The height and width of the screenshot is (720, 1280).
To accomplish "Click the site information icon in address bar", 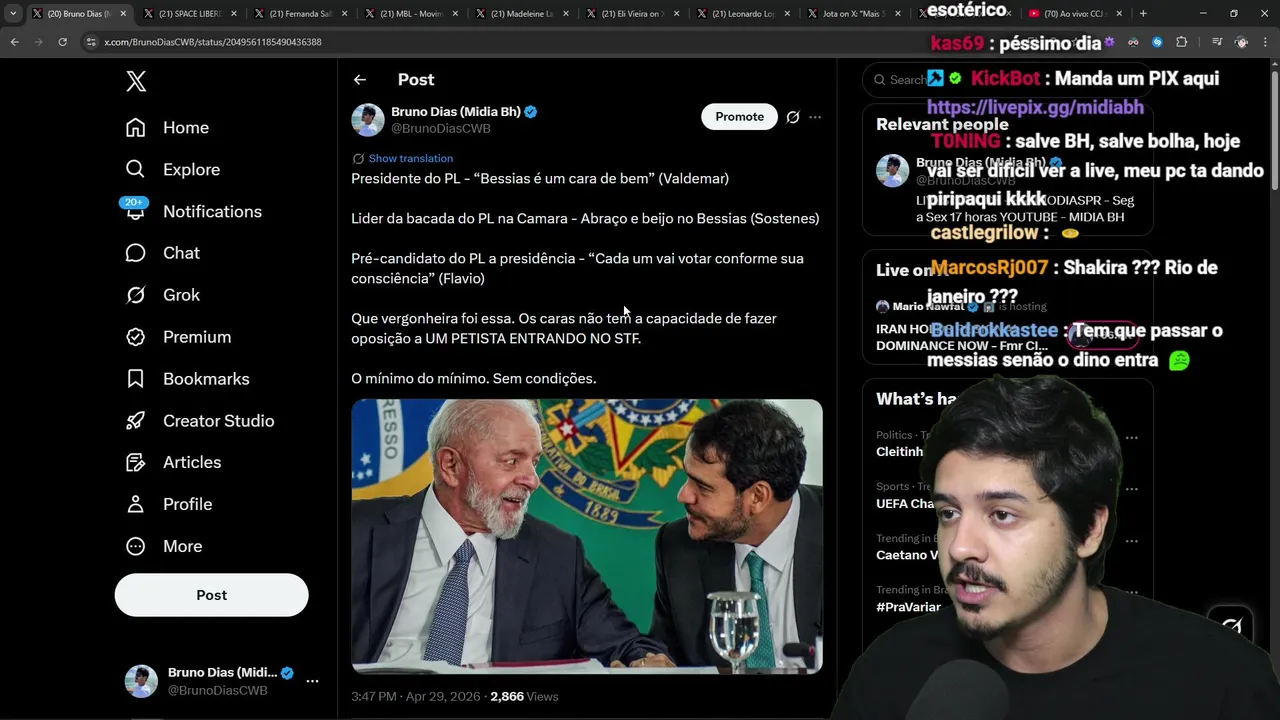I will point(91,42).
